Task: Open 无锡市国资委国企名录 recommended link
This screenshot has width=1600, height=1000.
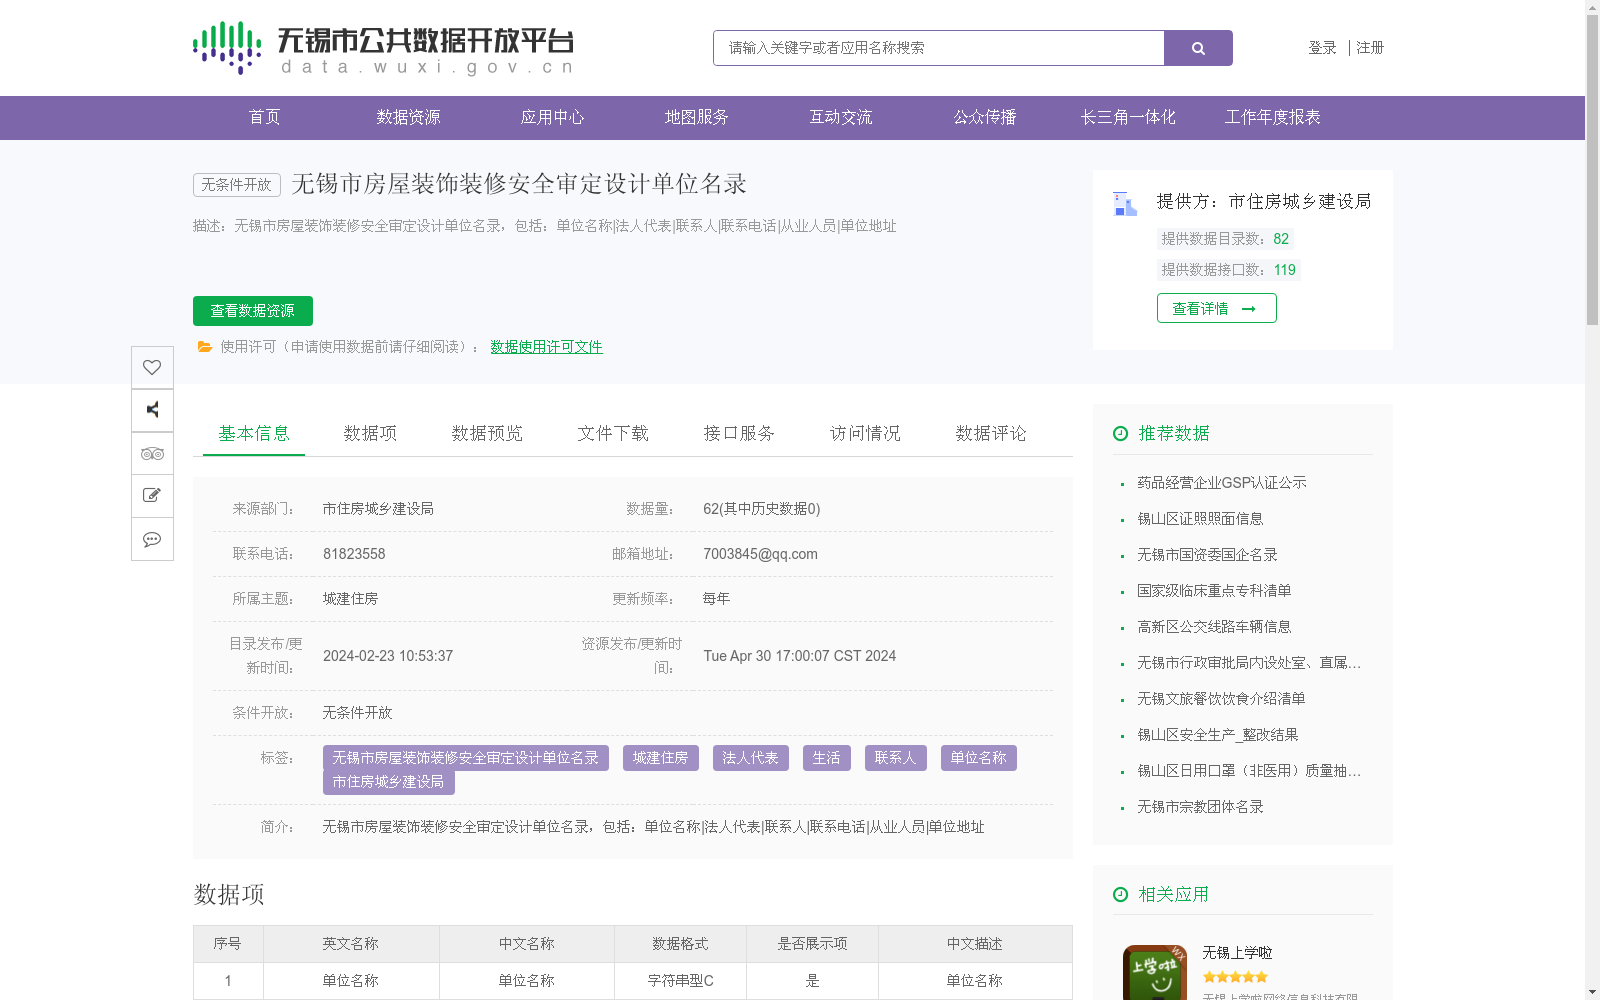Action: [1207, 555]
